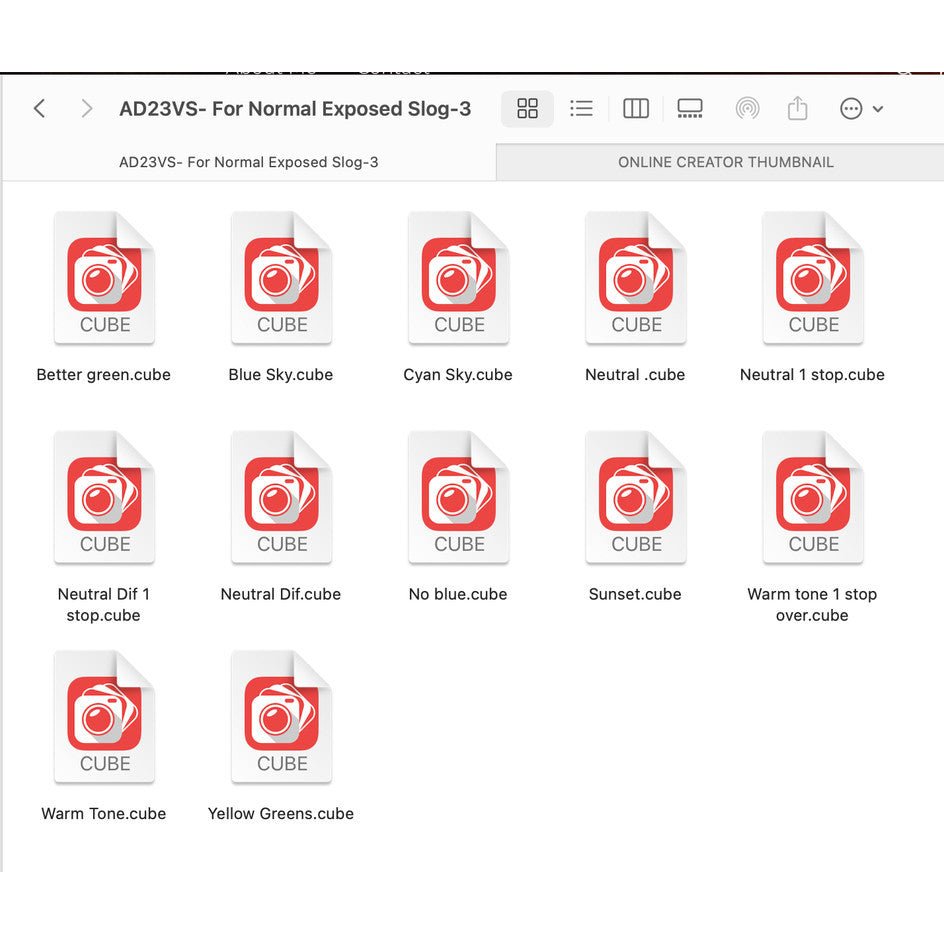Click the 'Warm Tone.cube' filename
Viewport: 944px width, 944px height.
coord(104,813)
